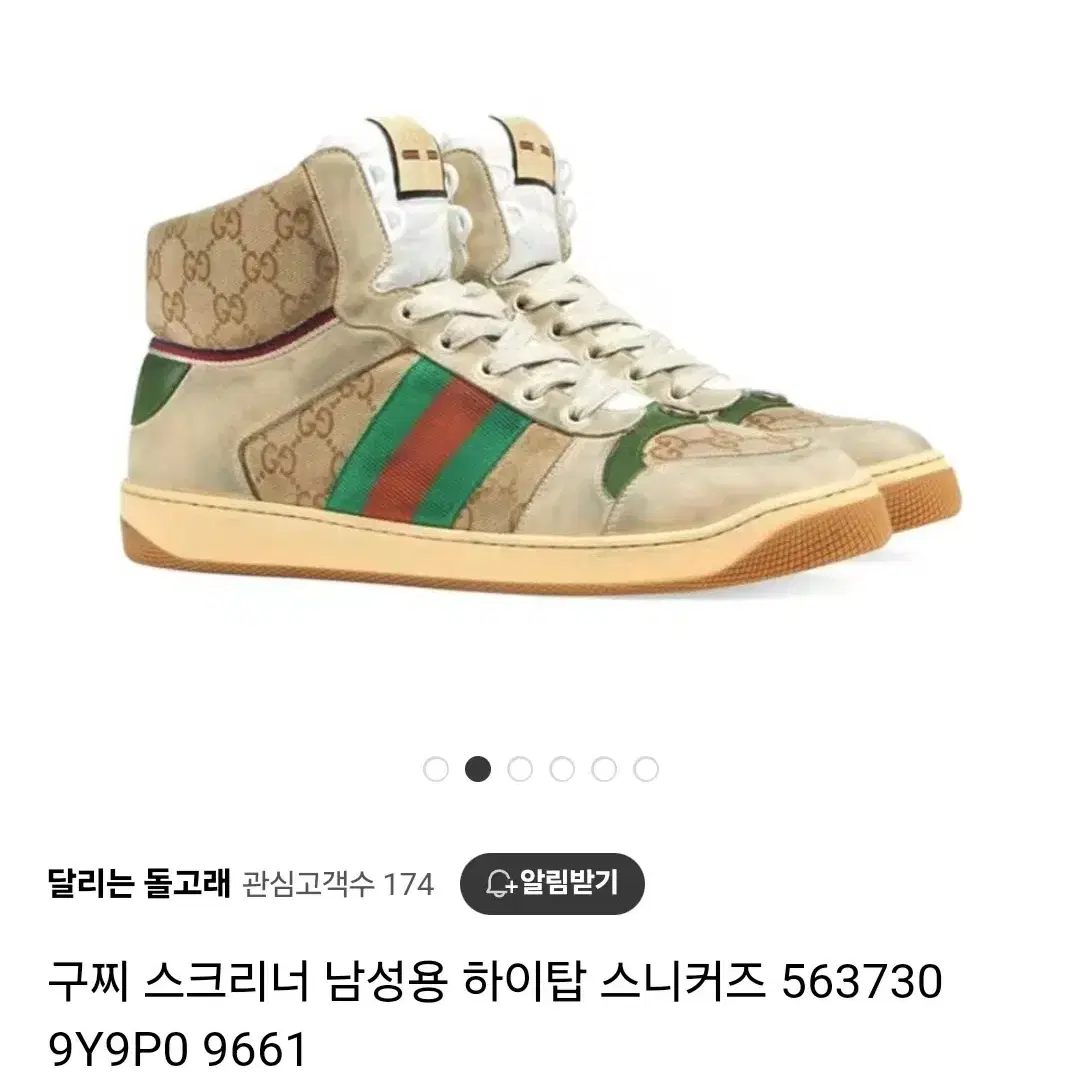Select the model number 563730 text
This screenshot has width=1080, height=1080.
coord(862,982)
